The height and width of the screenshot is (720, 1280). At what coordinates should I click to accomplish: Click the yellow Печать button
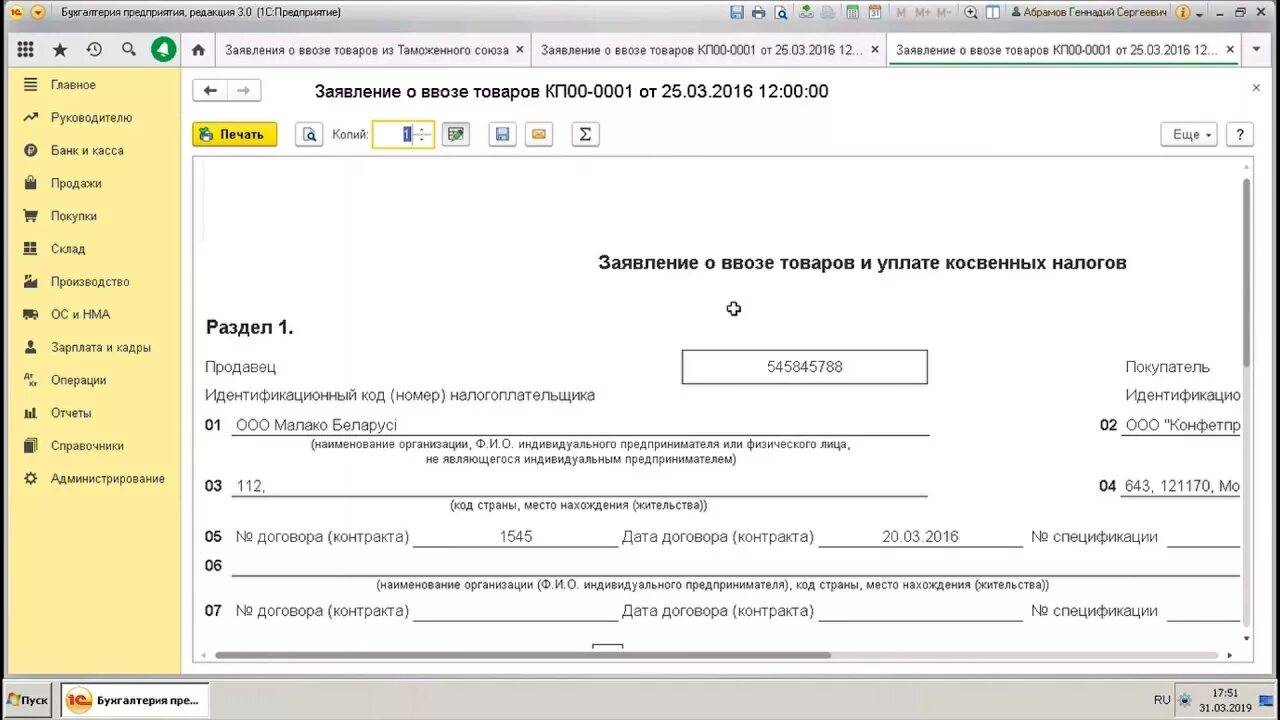235,134
